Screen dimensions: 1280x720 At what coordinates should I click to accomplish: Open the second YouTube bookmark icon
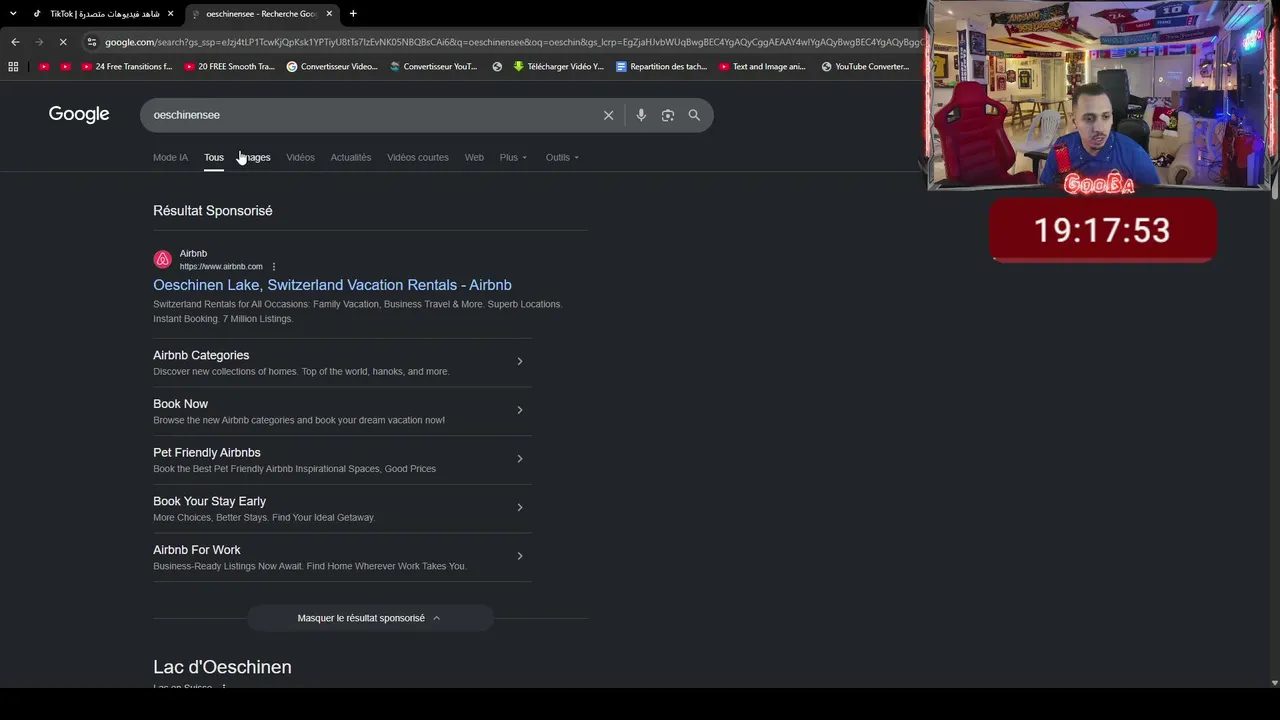(65, 67)
